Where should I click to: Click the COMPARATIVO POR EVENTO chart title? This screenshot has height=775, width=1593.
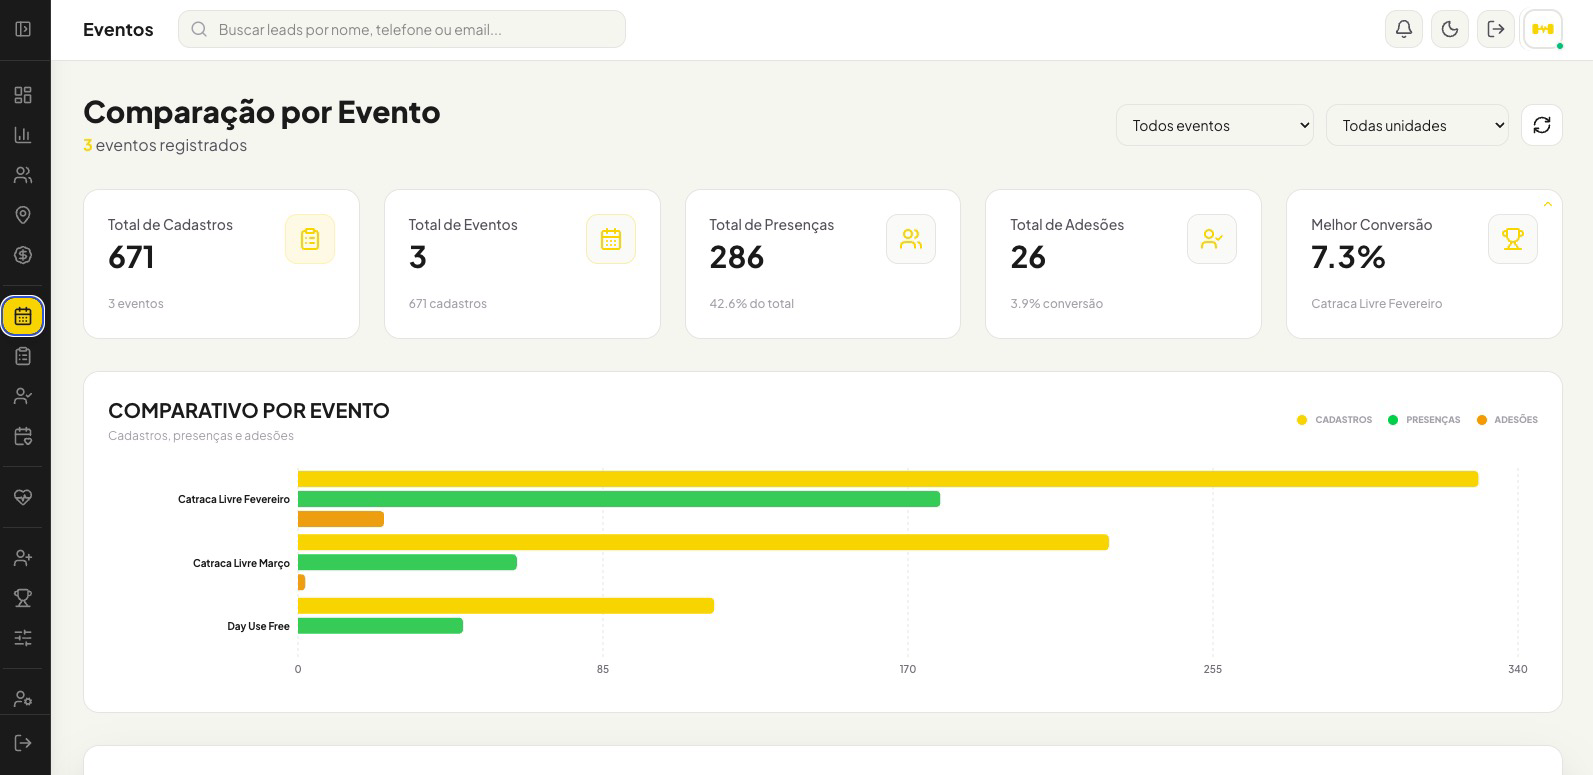point(249,410)
